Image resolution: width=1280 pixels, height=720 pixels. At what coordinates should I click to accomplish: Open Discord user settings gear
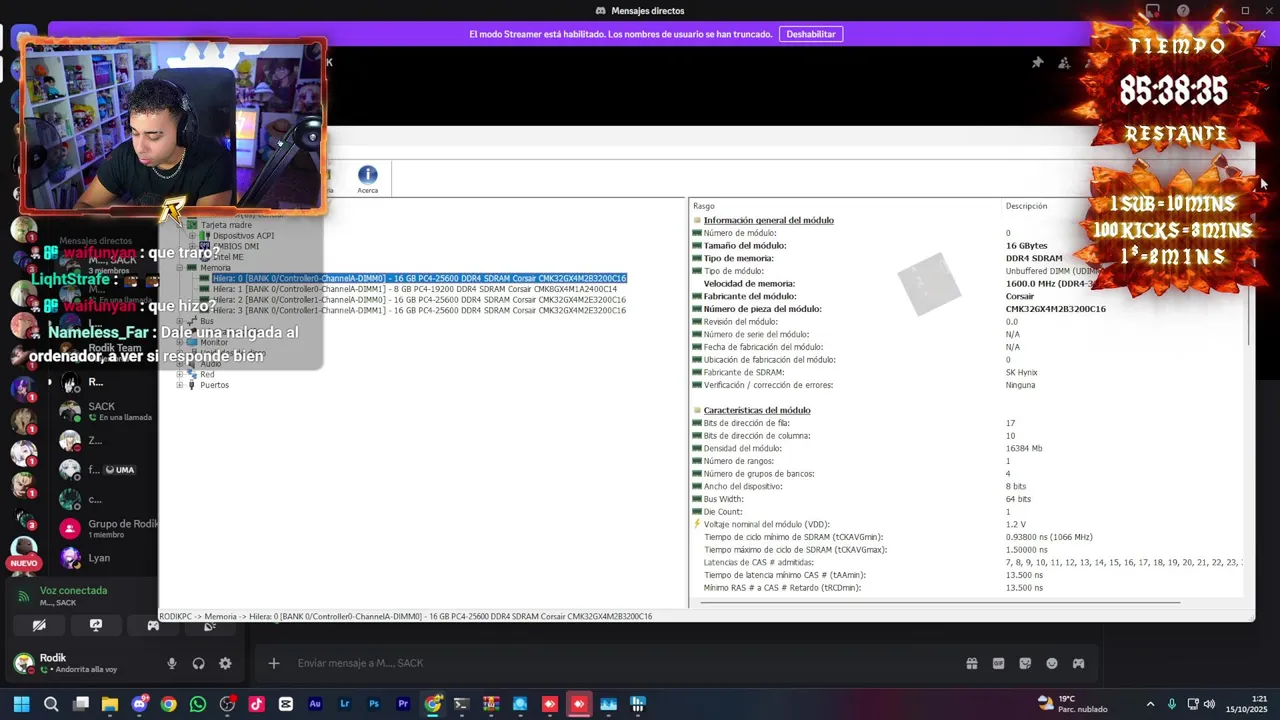tap(225, 663)
